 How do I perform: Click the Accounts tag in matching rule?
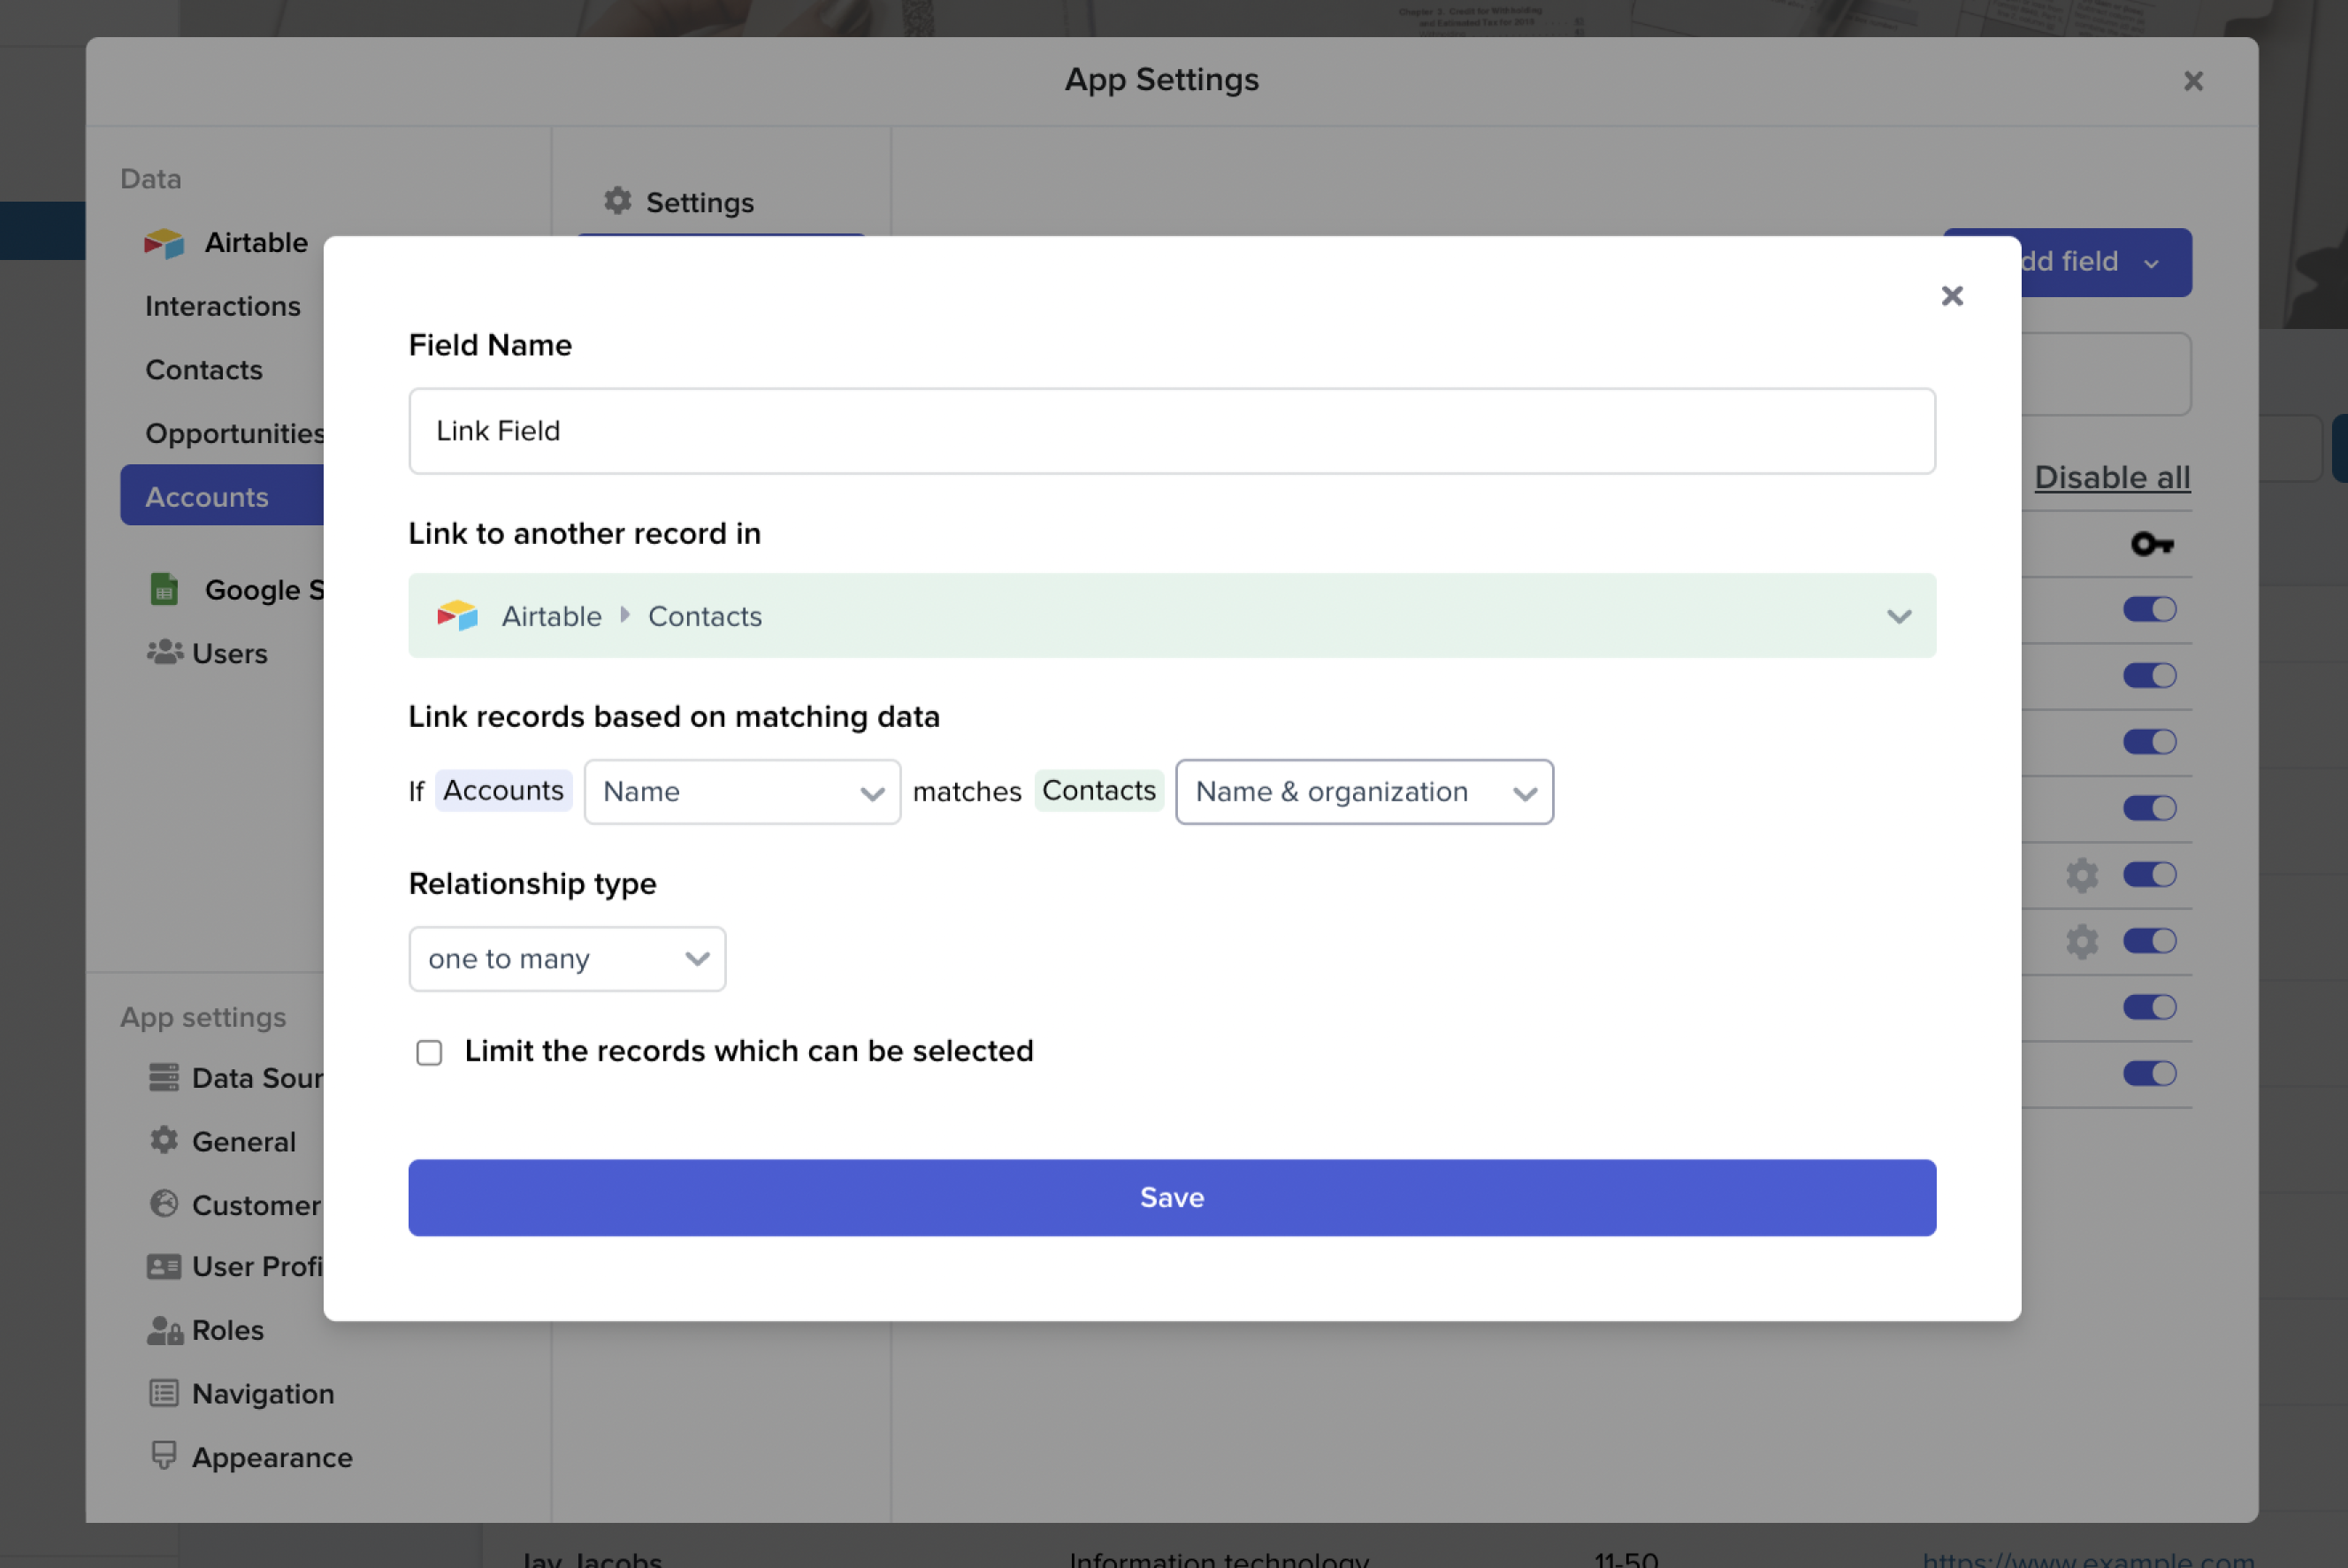[503, 791]
